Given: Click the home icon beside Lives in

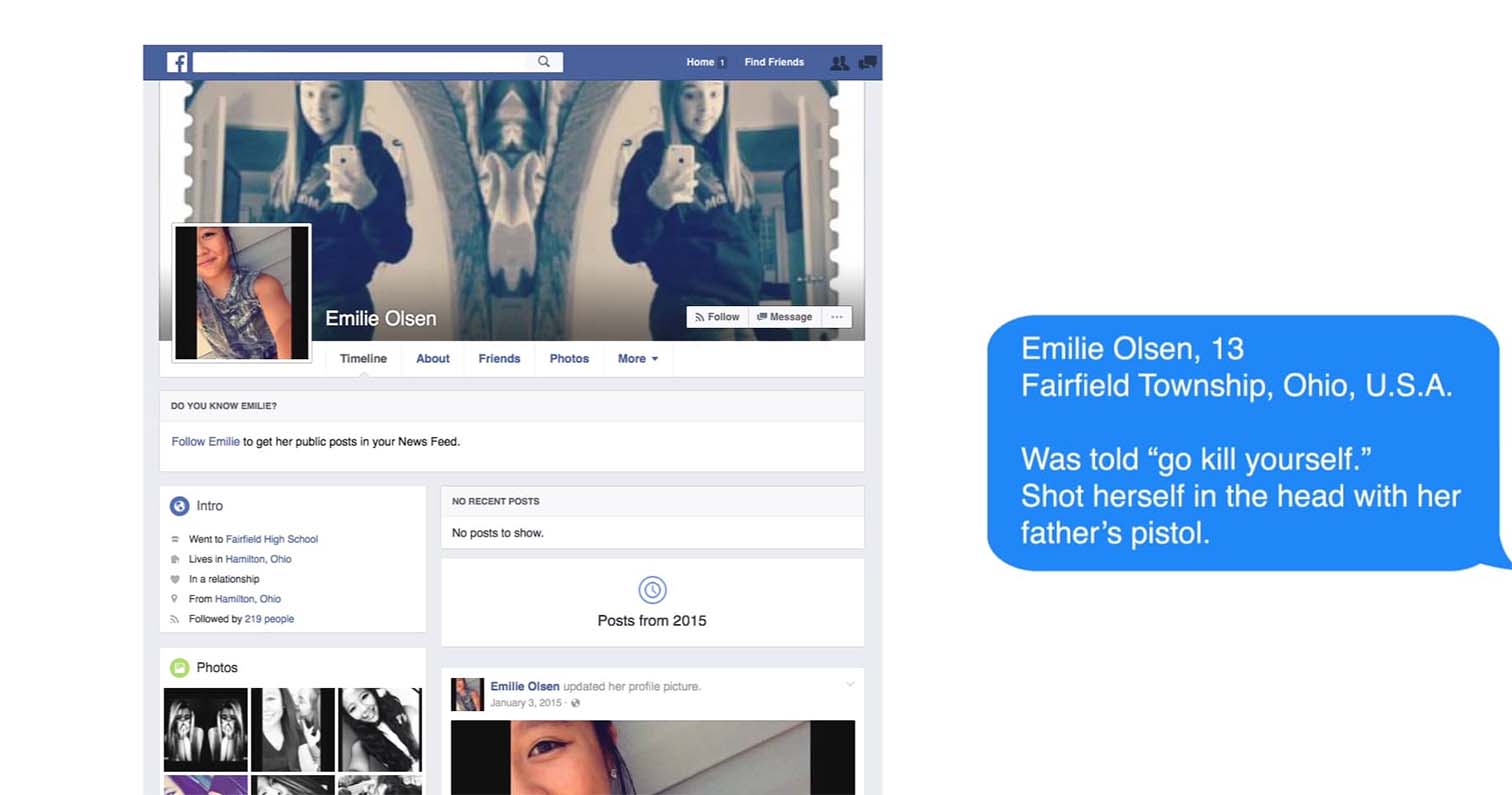Looking at the screenshot, I should pos(176,559).
